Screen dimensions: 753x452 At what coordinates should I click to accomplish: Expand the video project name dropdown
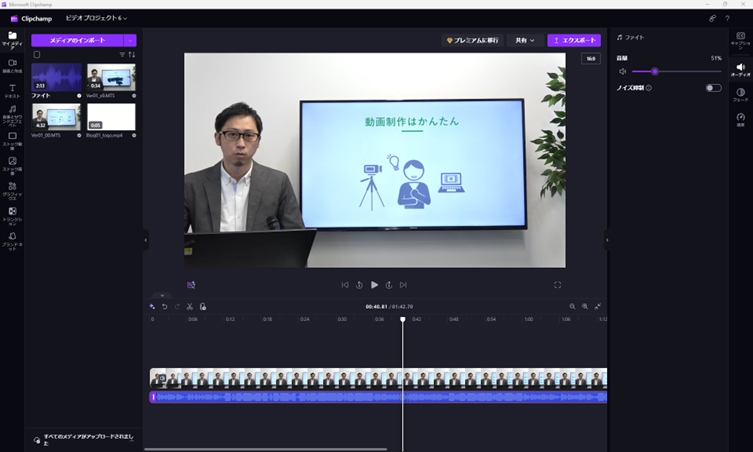click(97, 18)
